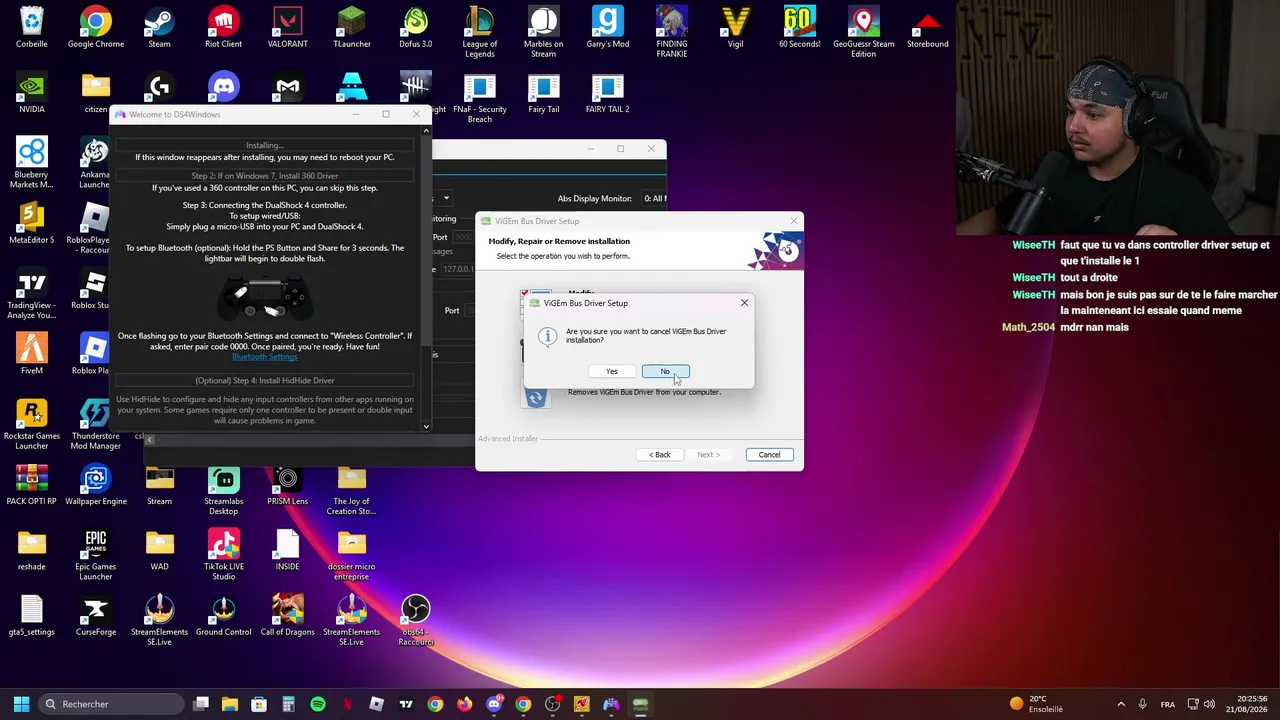Screen dimensions: 1280x720
Task: Show hidden system tray icons
Action: [1121, 704]
